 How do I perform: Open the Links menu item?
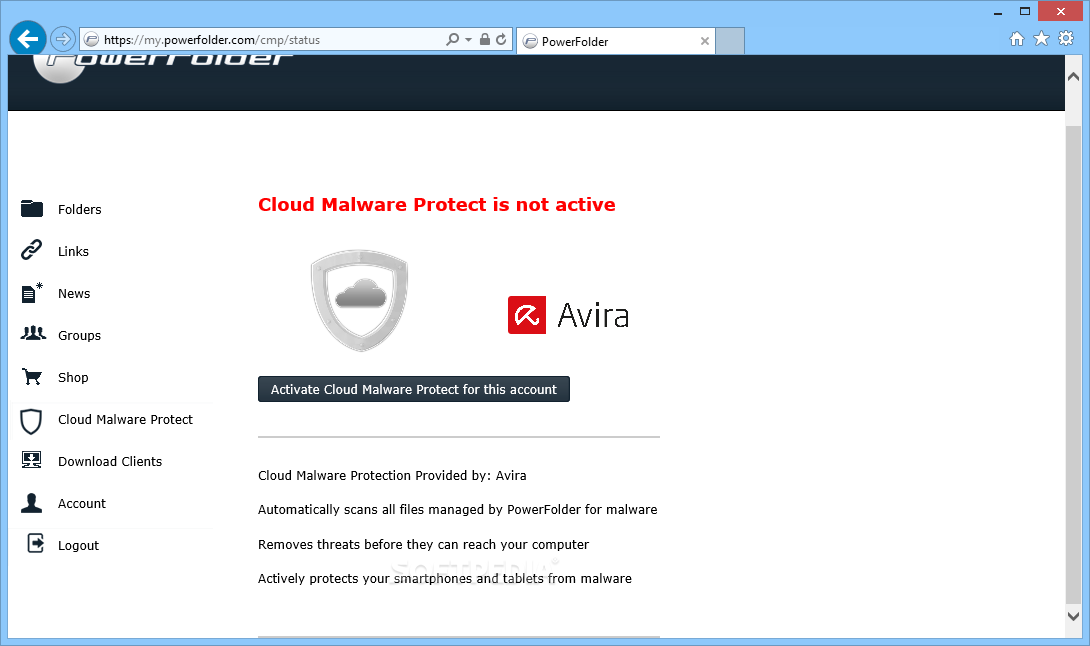coord(73,251)
